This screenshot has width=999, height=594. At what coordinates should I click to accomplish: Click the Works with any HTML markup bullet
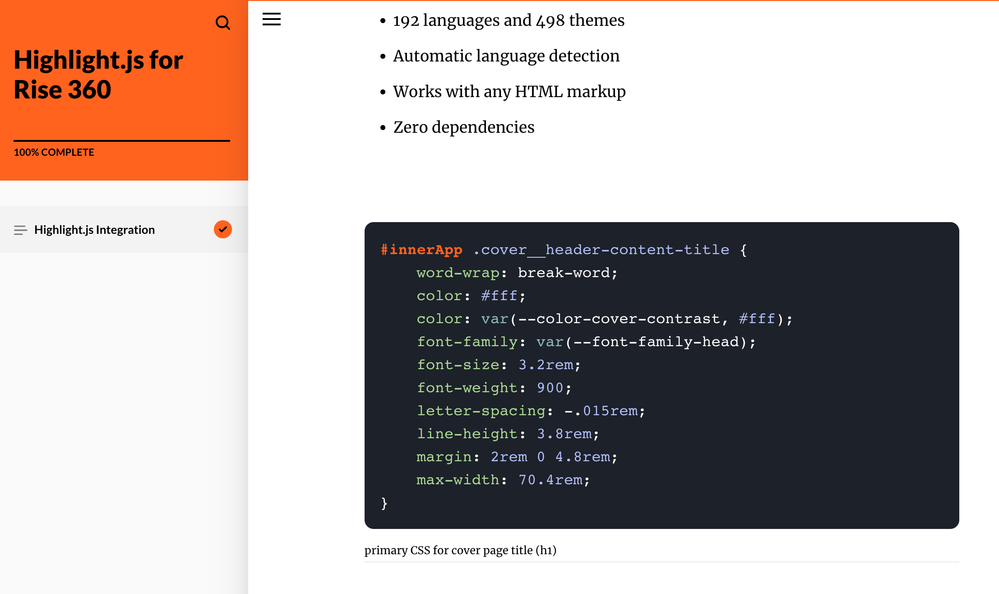point(509,92)
